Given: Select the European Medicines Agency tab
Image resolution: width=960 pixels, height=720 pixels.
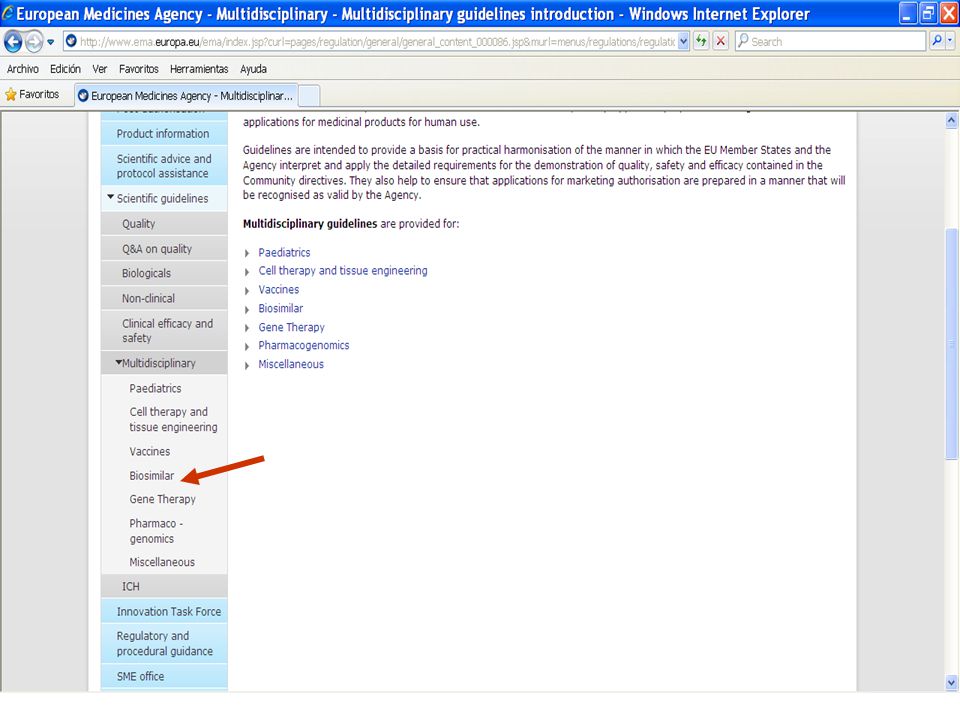Looking at the screenshot, I should (x=186, y=96).
